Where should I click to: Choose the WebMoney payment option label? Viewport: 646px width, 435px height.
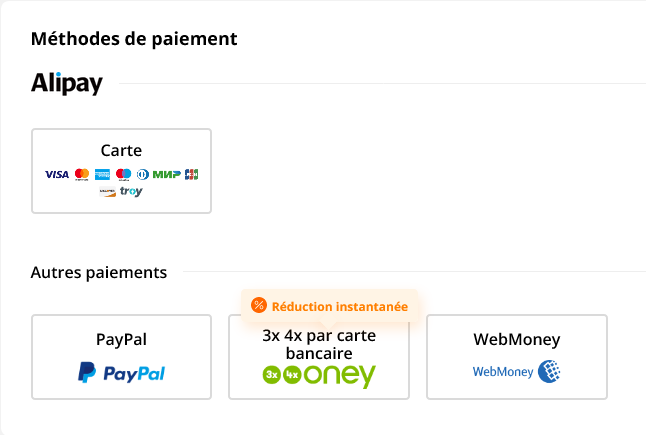[x=516, y=340]
